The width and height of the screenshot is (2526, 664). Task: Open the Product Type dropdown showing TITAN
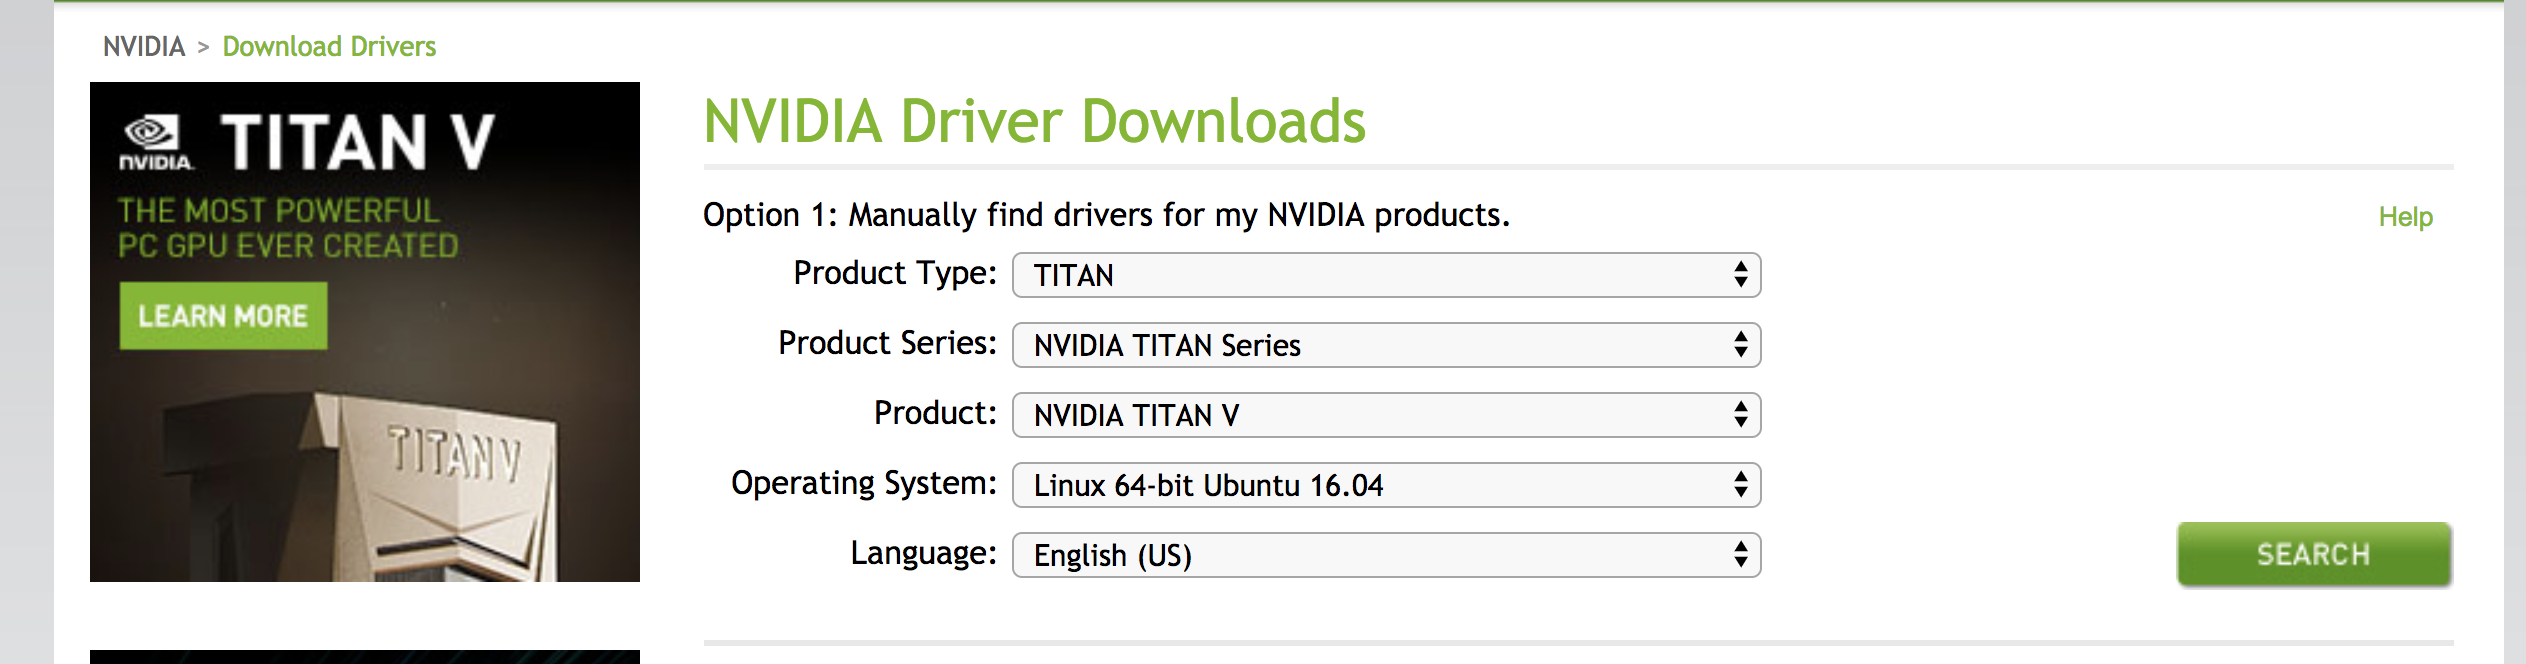click(1386, 275)
